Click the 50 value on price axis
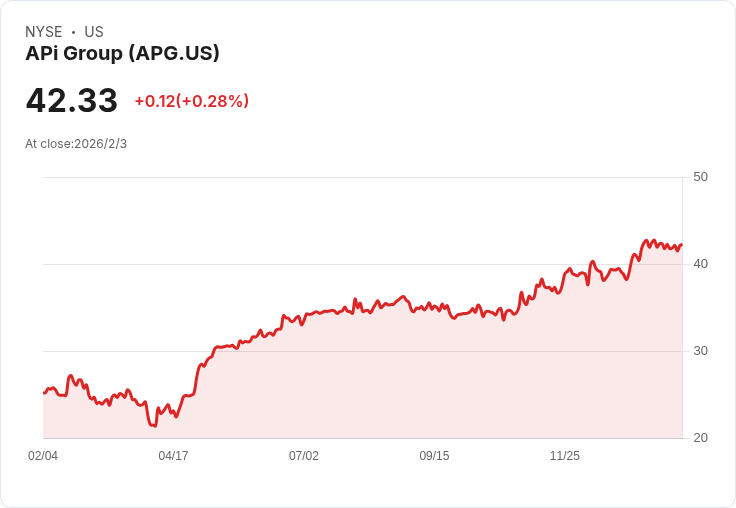This screenshot has height=508, width=736. [700, 177]
